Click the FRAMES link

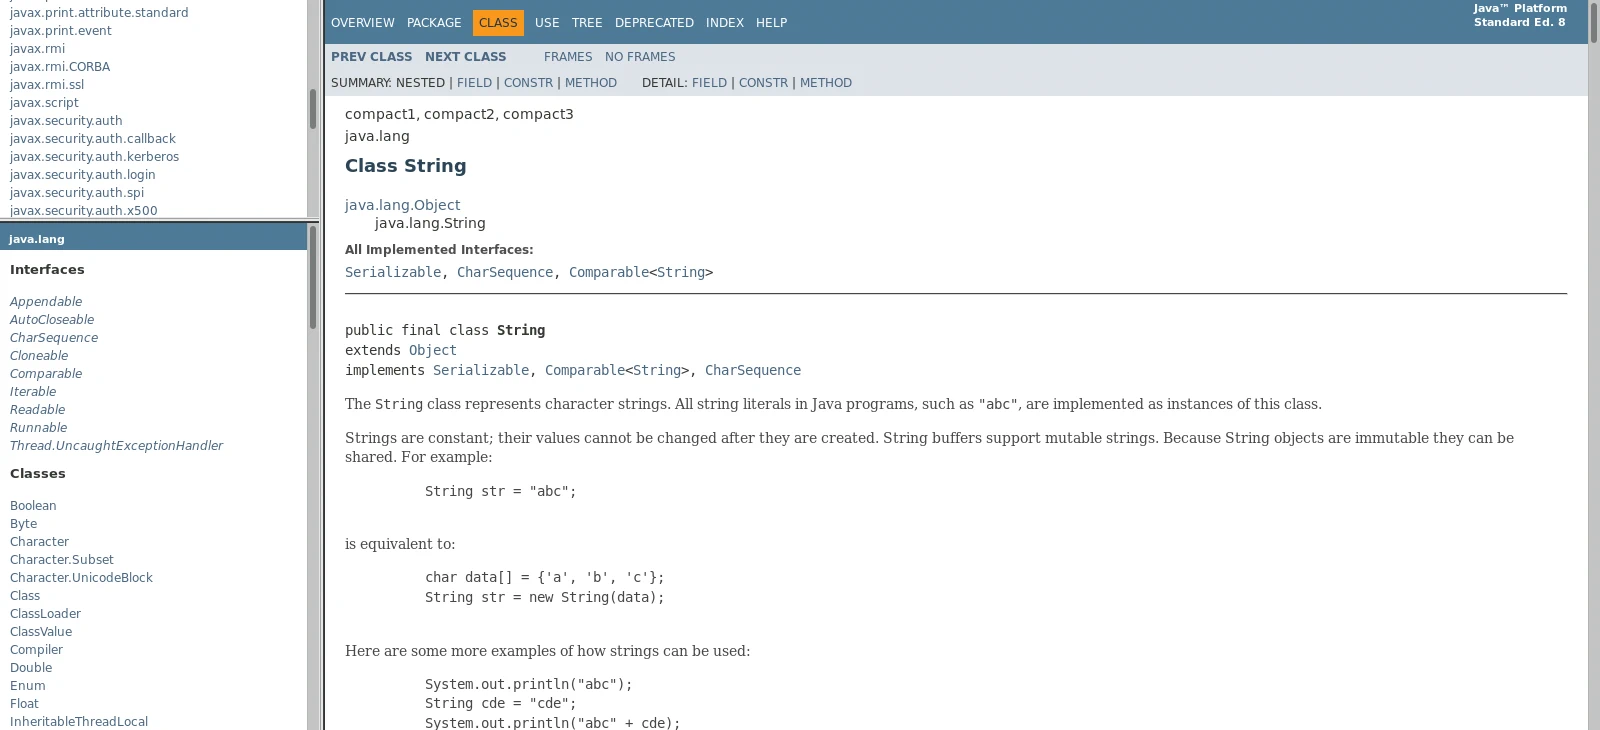point(568,57)
